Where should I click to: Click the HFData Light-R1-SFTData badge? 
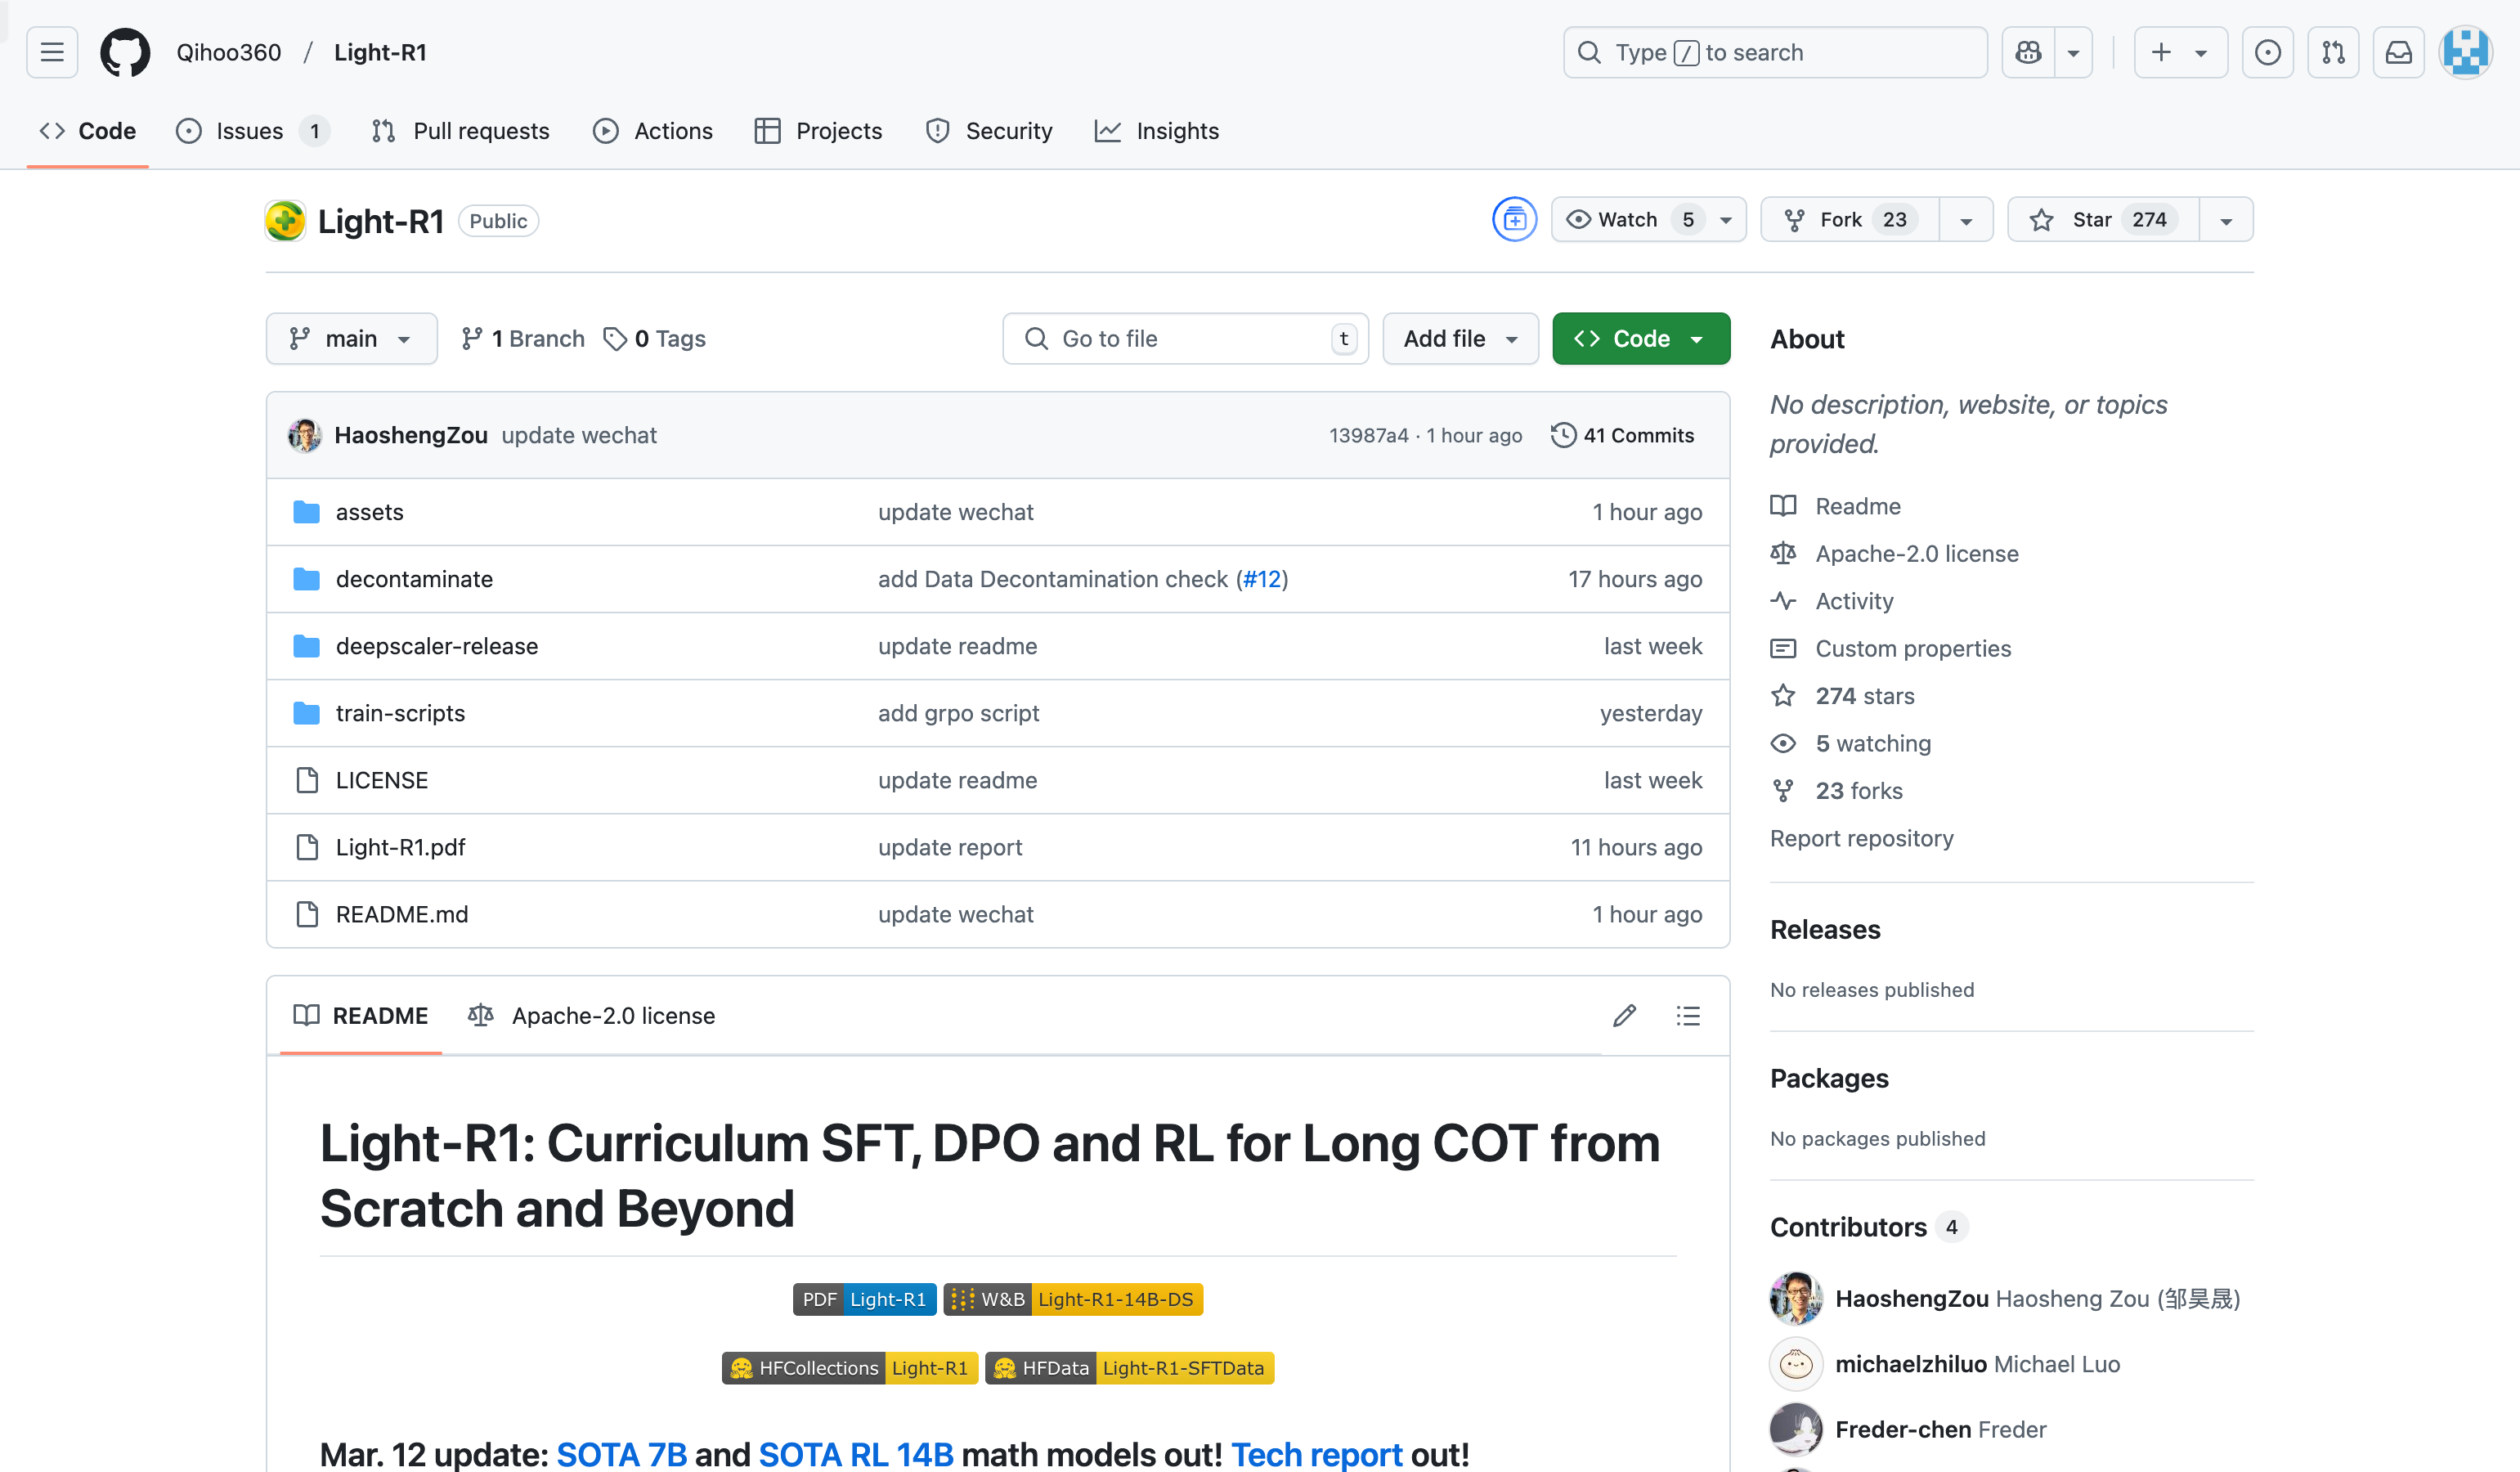pyautogui.click(x=1129, y=1367)
